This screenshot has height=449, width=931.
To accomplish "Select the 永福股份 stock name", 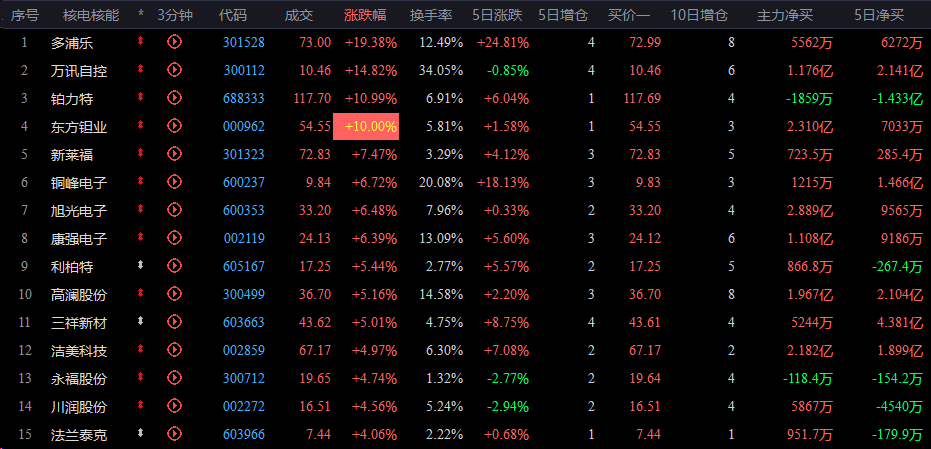I will (79, 378).
